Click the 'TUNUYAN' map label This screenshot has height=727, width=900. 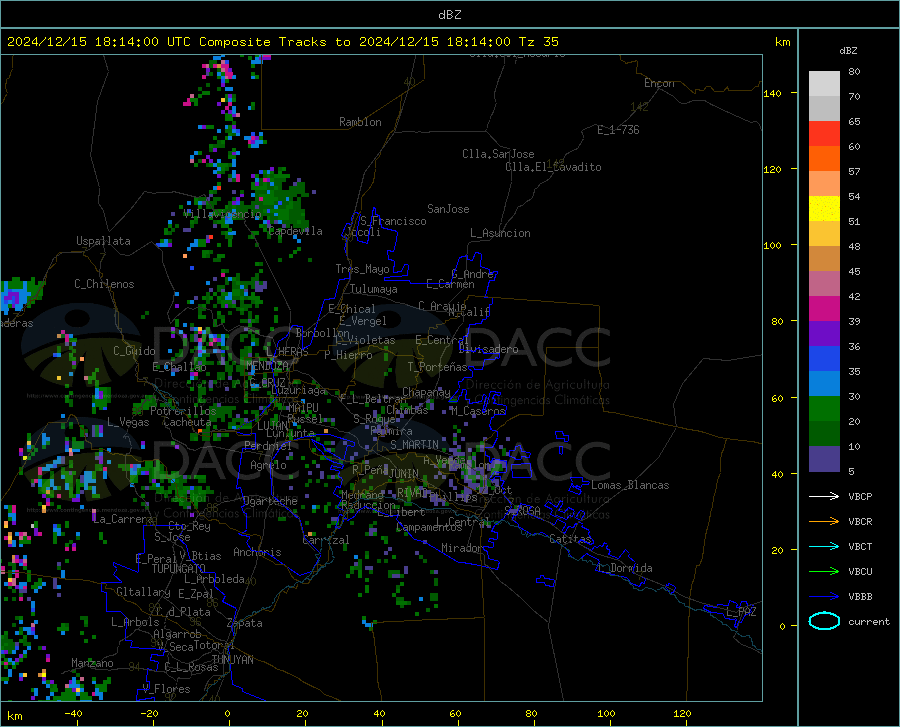click(x=232, y=660)
